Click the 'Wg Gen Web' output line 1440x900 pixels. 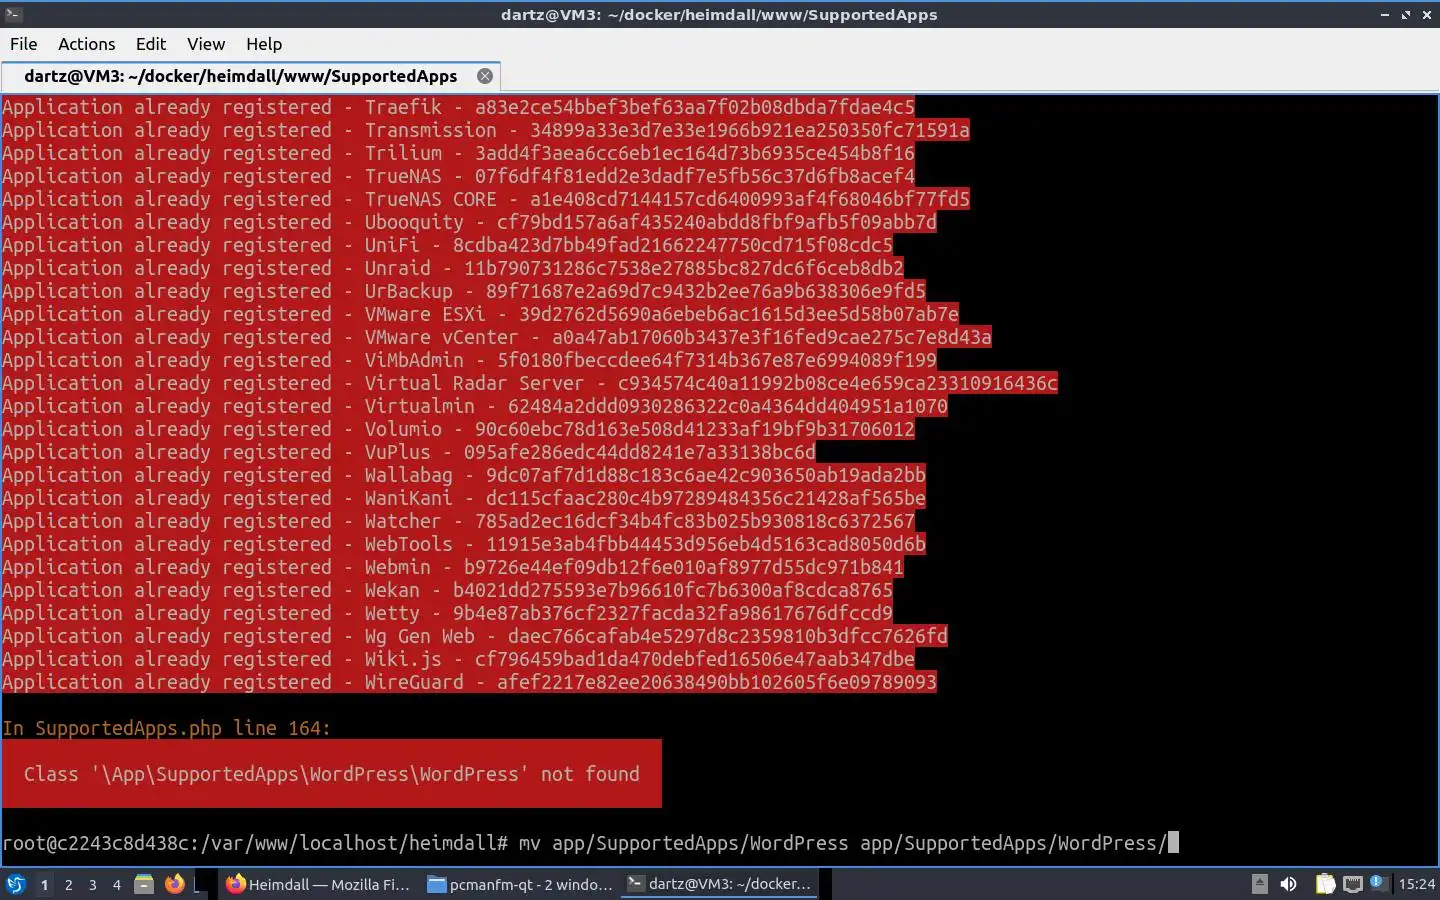475,636
